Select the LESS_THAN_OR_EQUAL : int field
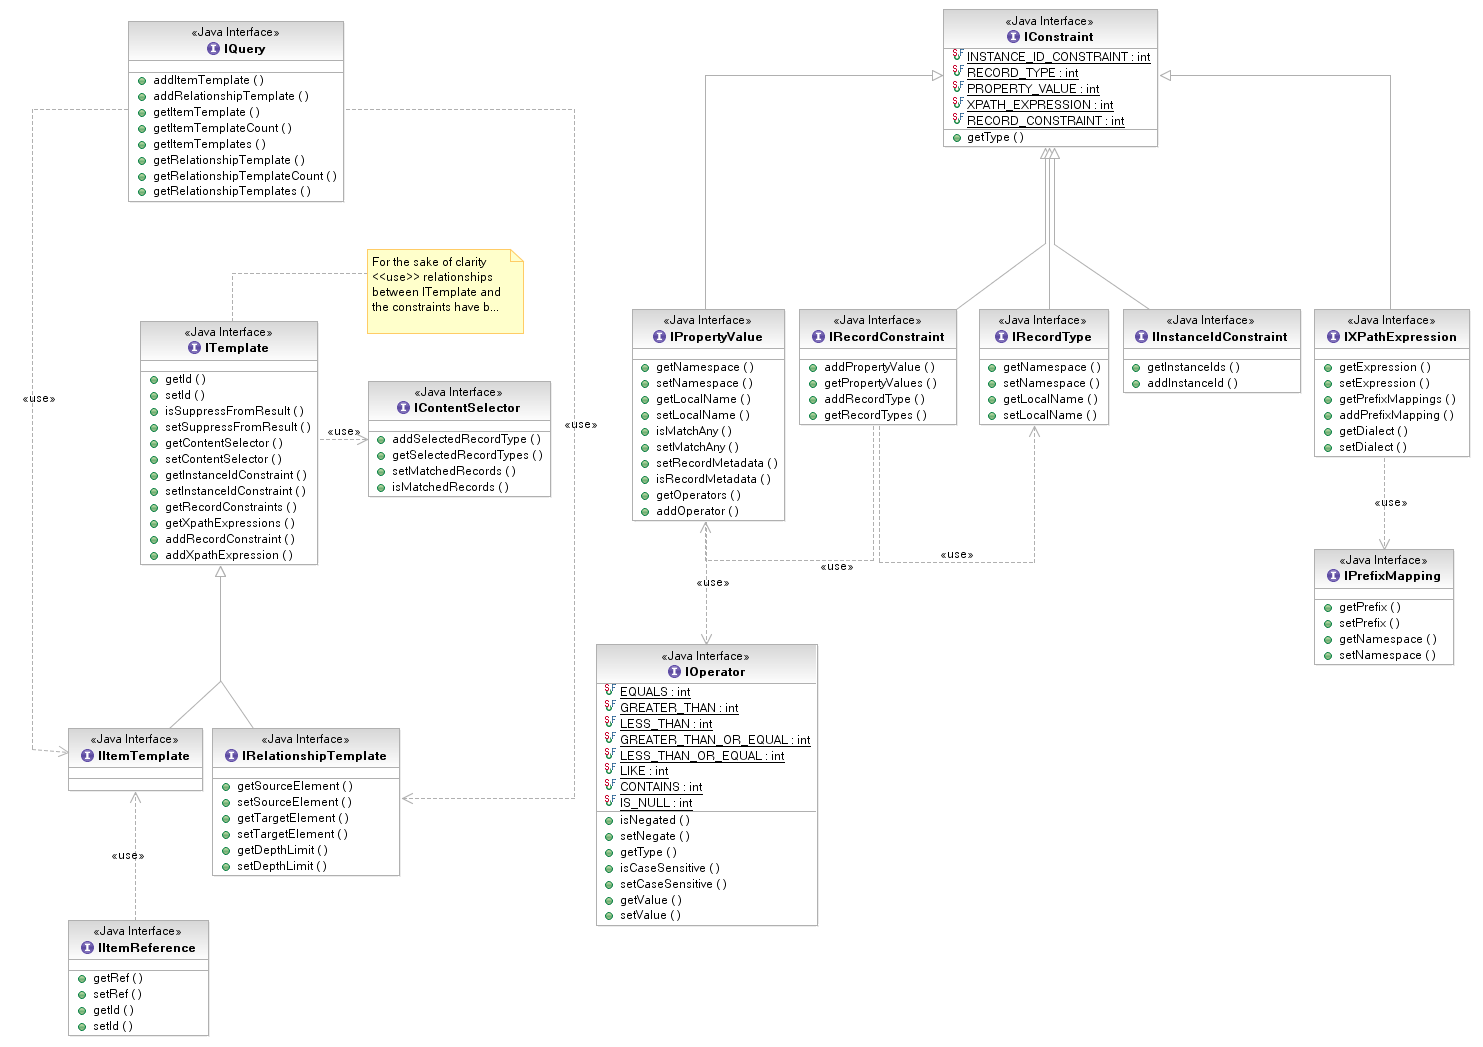The height and width of the screenshot is (1047, 1483). (702, 756)
